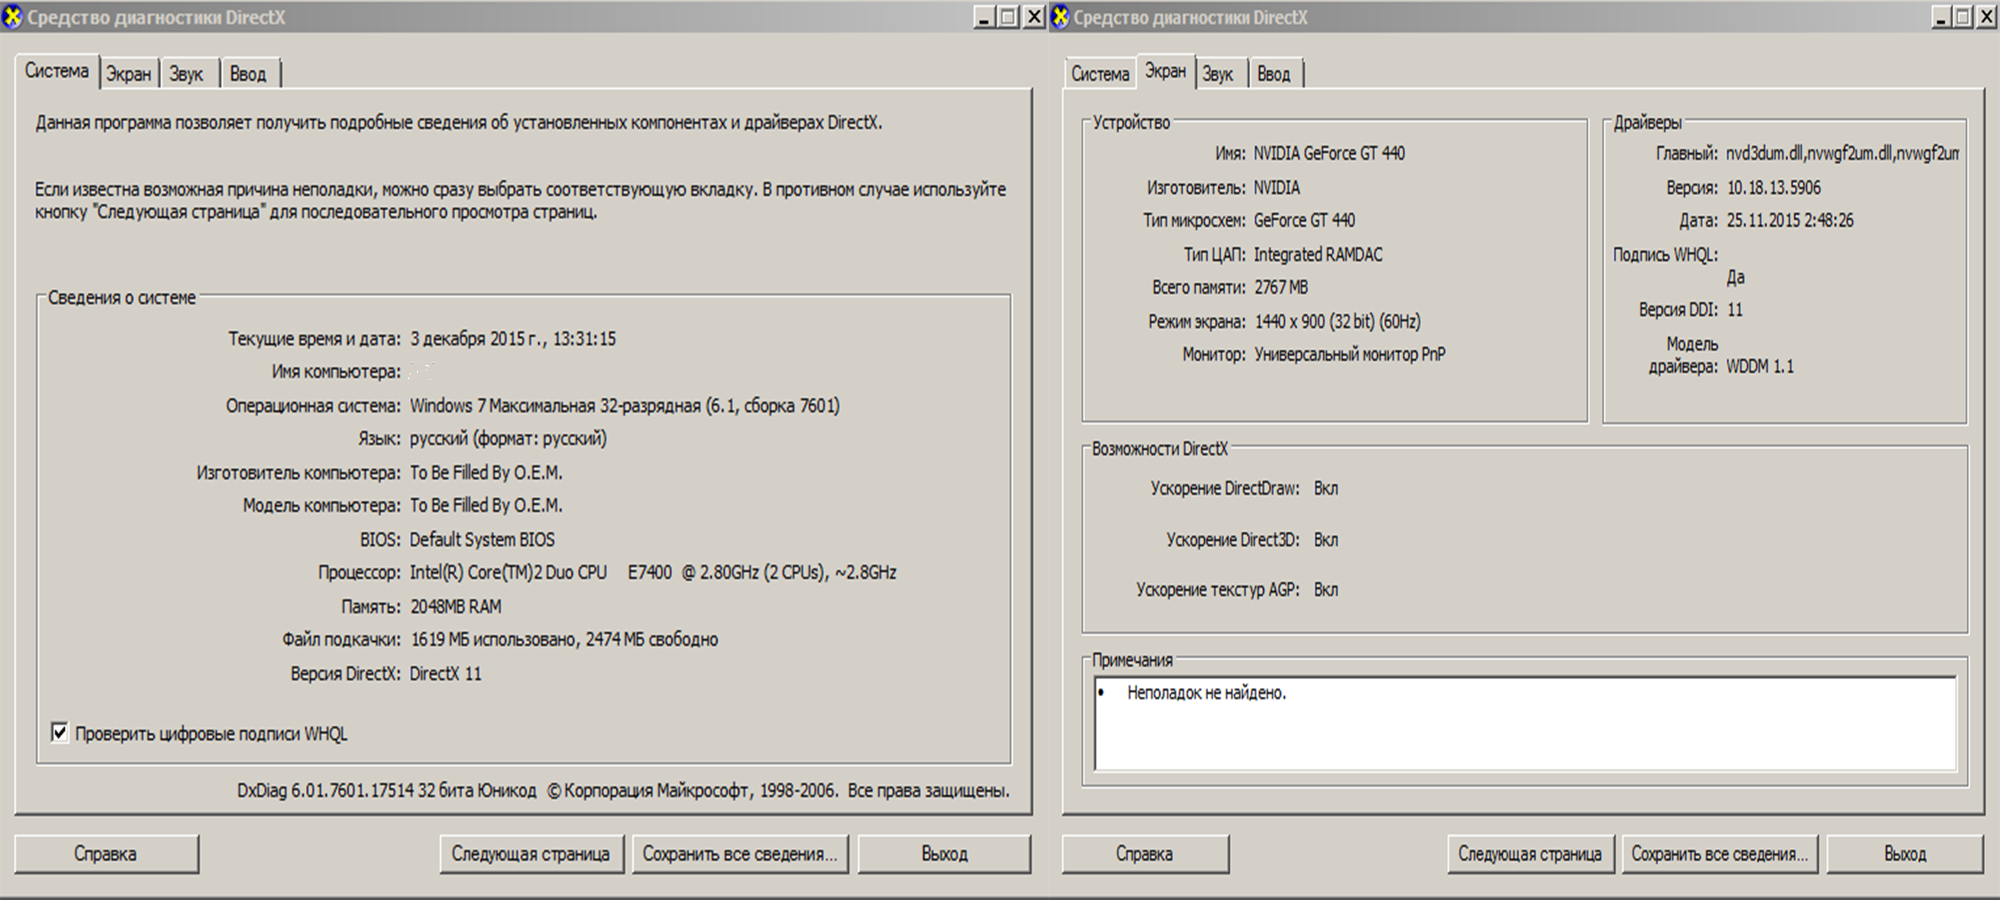Image resolution: width=2000 pixels, height=900 pixels.
Task: Click the DirectDraw acceleration Вкл value
Action: coord(1326,489)
